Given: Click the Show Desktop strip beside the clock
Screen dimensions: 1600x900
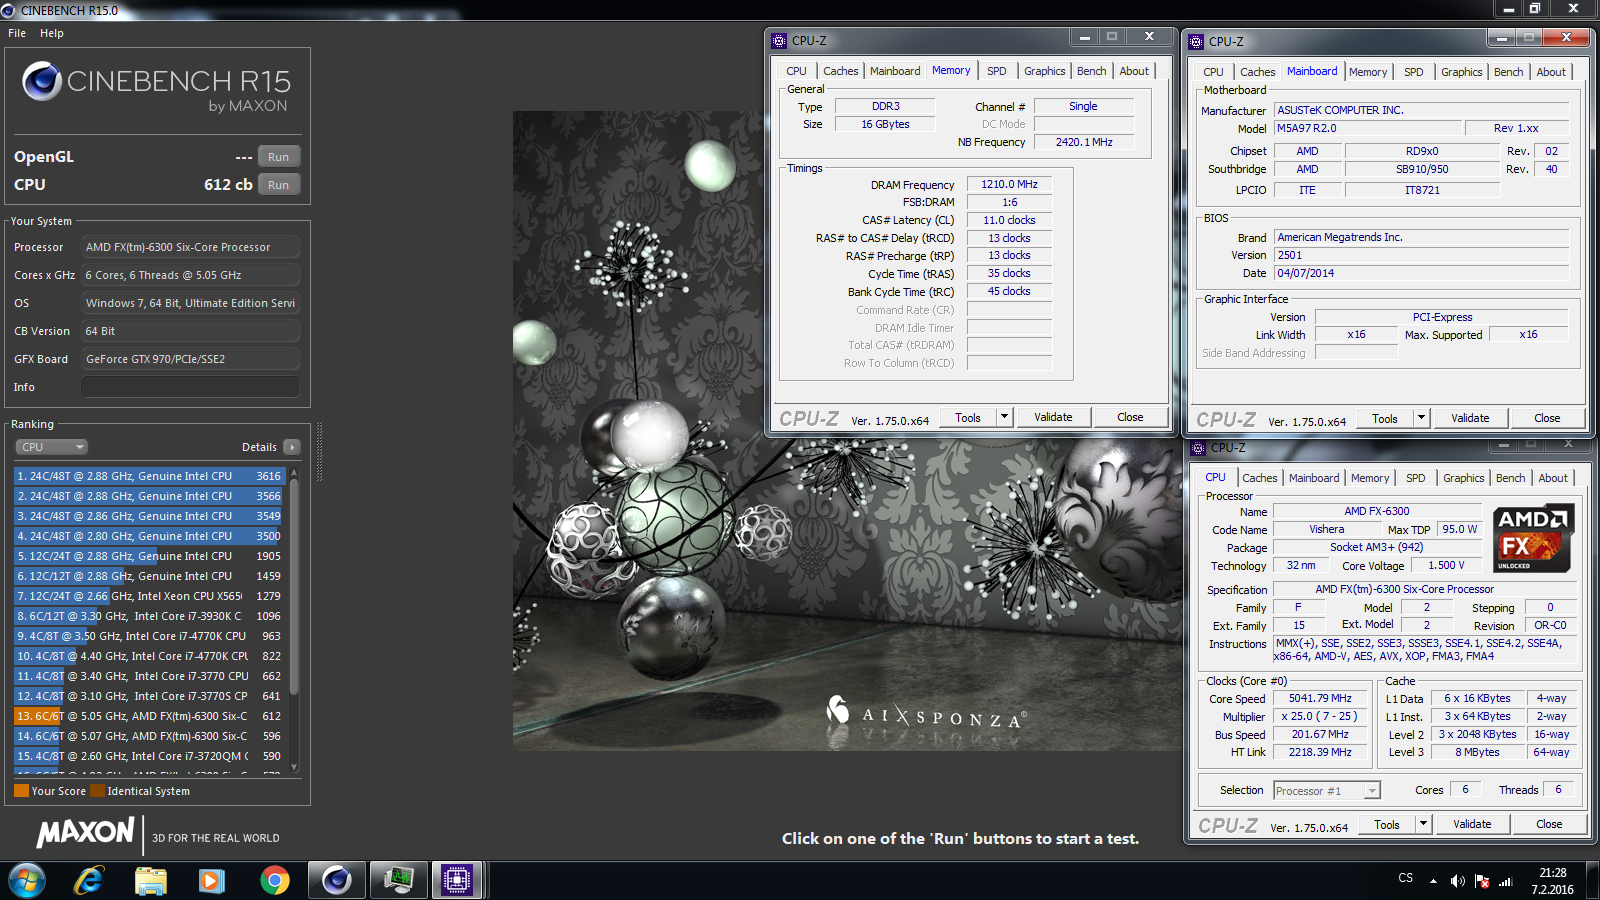Looking at the screenshot, I should (x=1592, y=881).
